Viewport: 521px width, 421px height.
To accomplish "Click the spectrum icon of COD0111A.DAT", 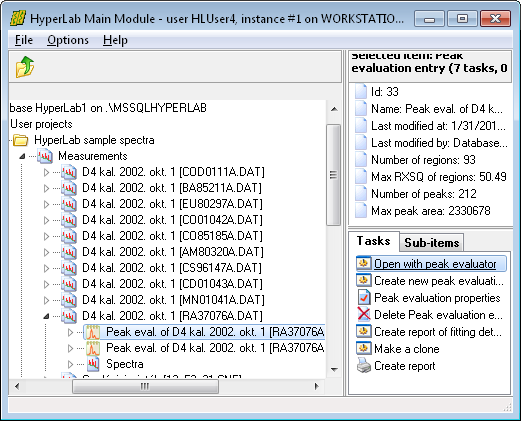I will (x=69, y=172).
